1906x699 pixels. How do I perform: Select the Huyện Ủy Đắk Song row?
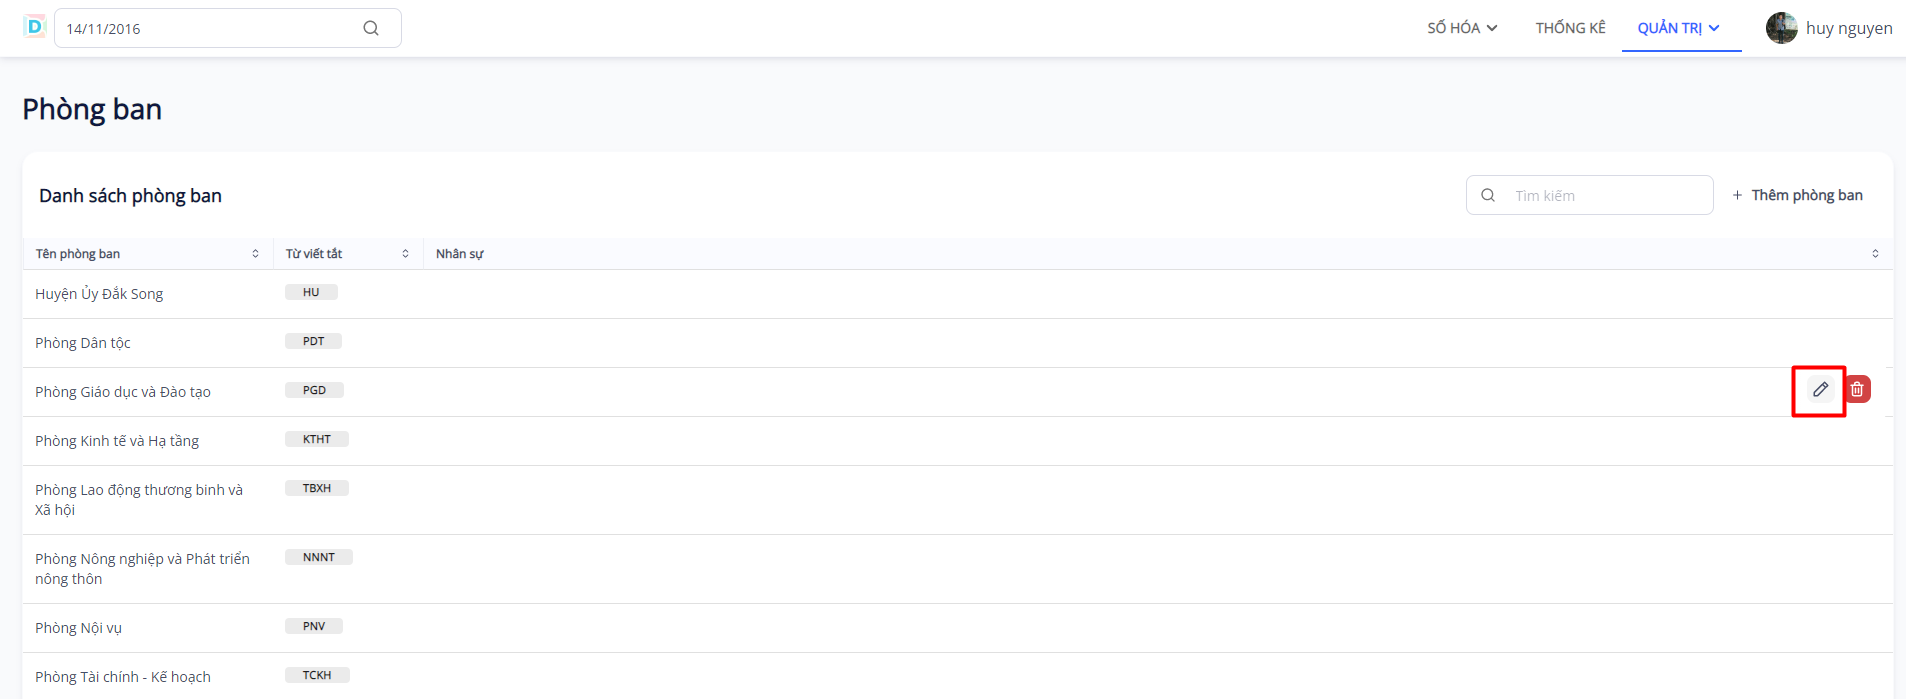99,294
